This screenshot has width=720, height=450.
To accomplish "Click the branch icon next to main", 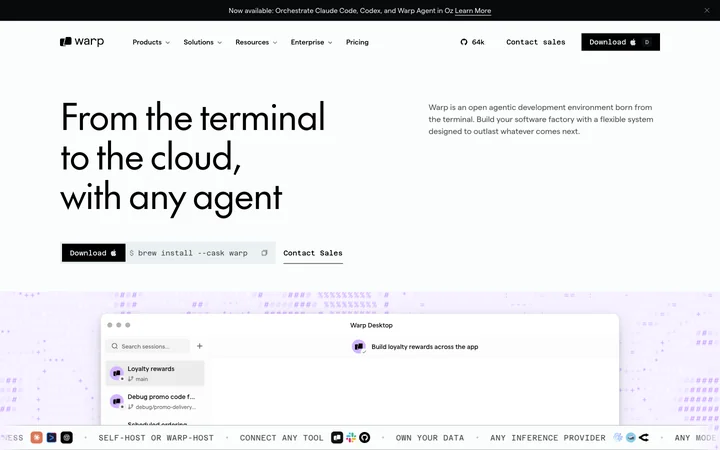I will tap(131, 379).
